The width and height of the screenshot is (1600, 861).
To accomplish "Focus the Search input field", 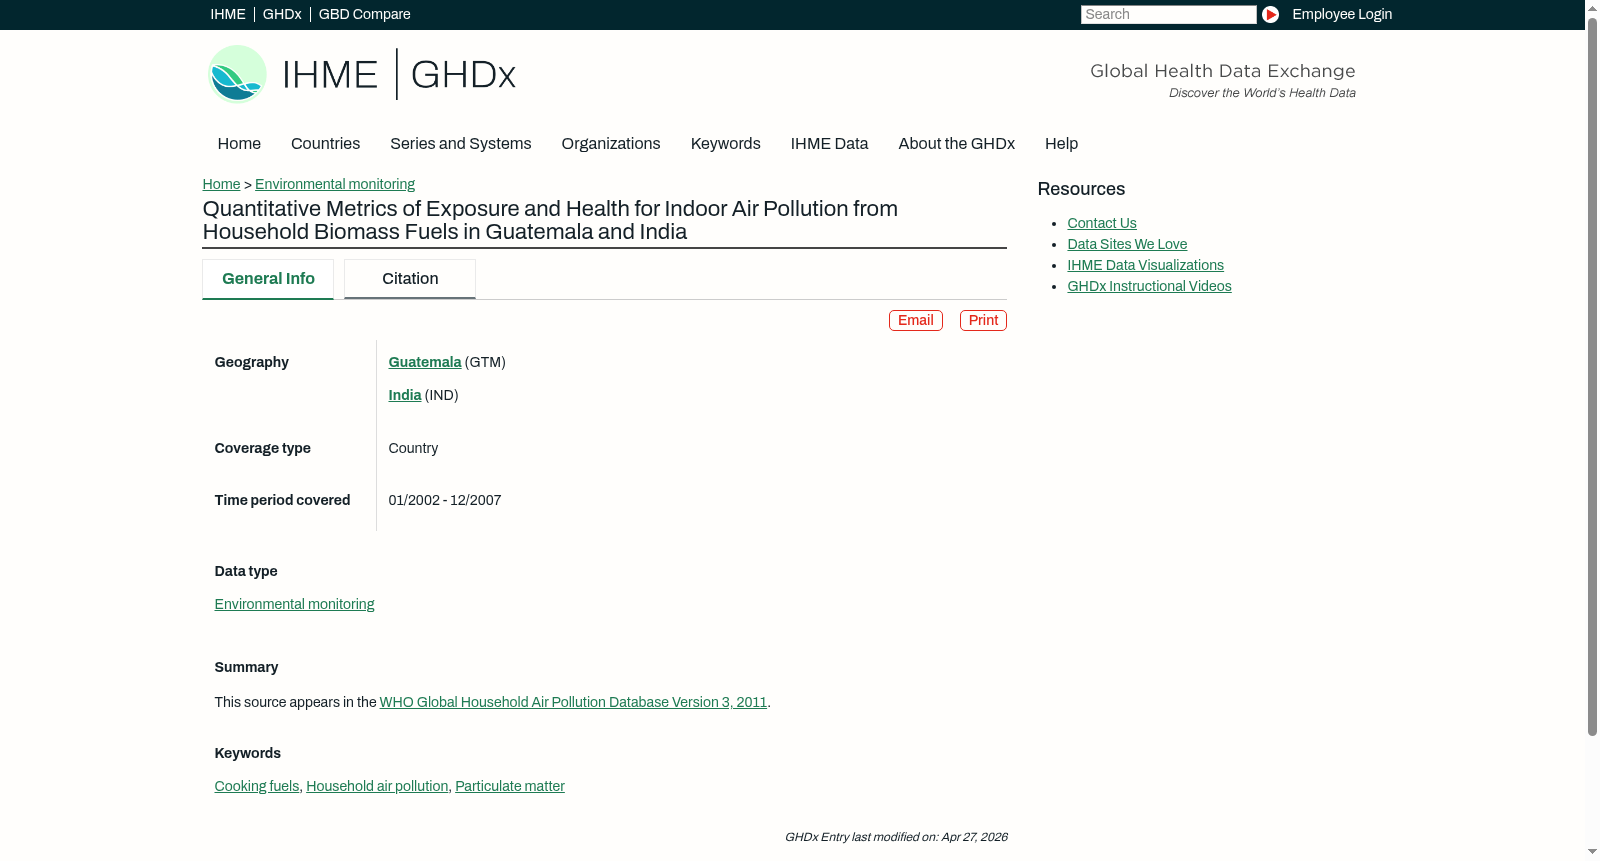I will tap(1168, 14).
